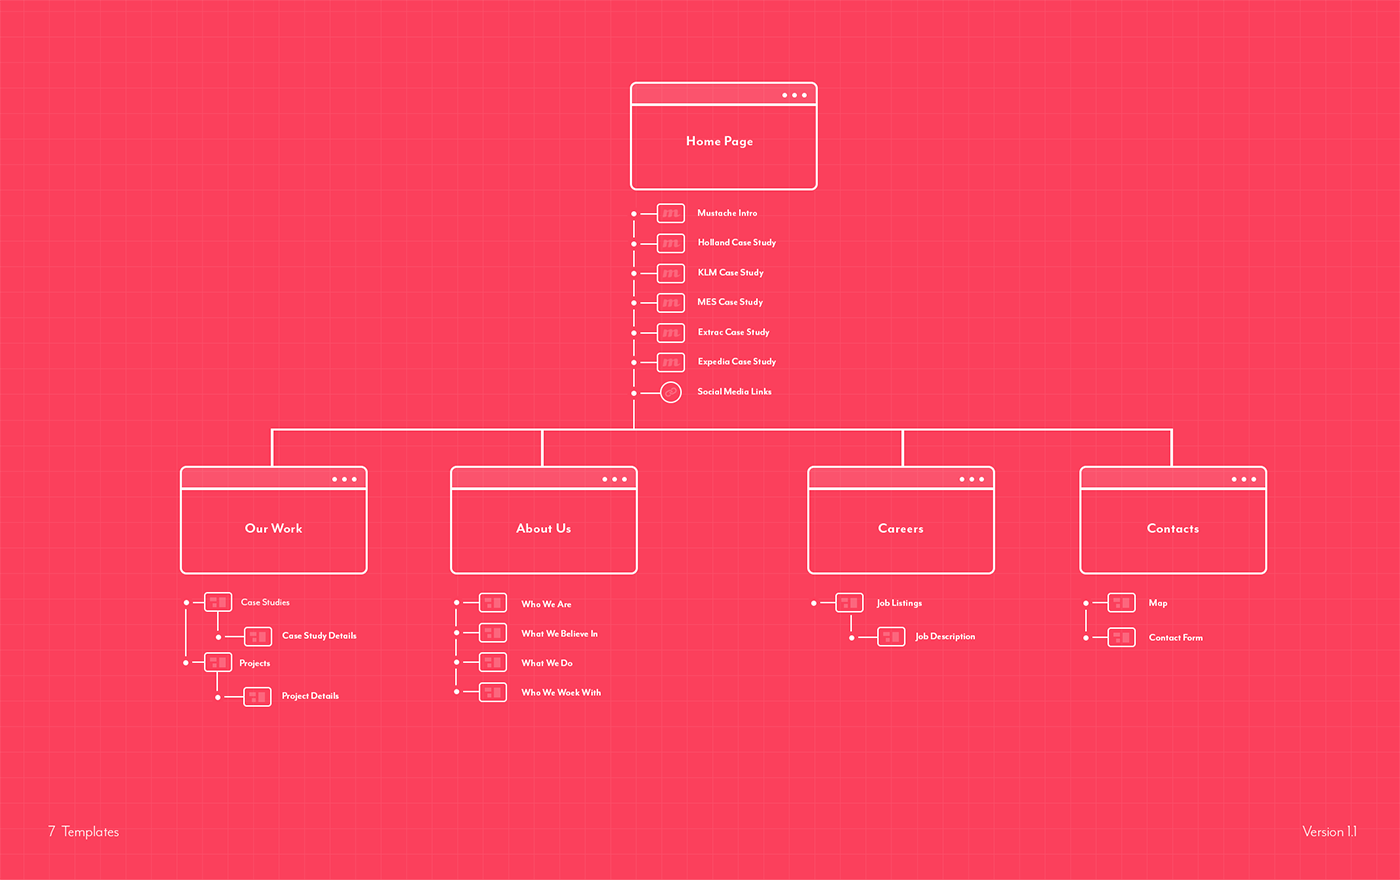Click the Our Work page box
Screen dimensions: 1400x880
tap(274, 520)
